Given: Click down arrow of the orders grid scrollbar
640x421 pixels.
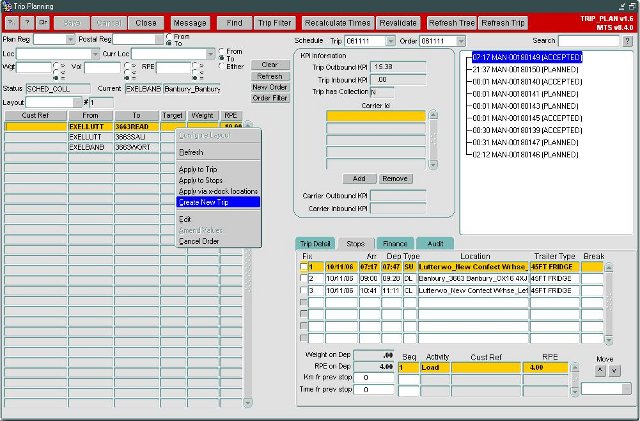Looking at the screenshot, I should 247,403.
